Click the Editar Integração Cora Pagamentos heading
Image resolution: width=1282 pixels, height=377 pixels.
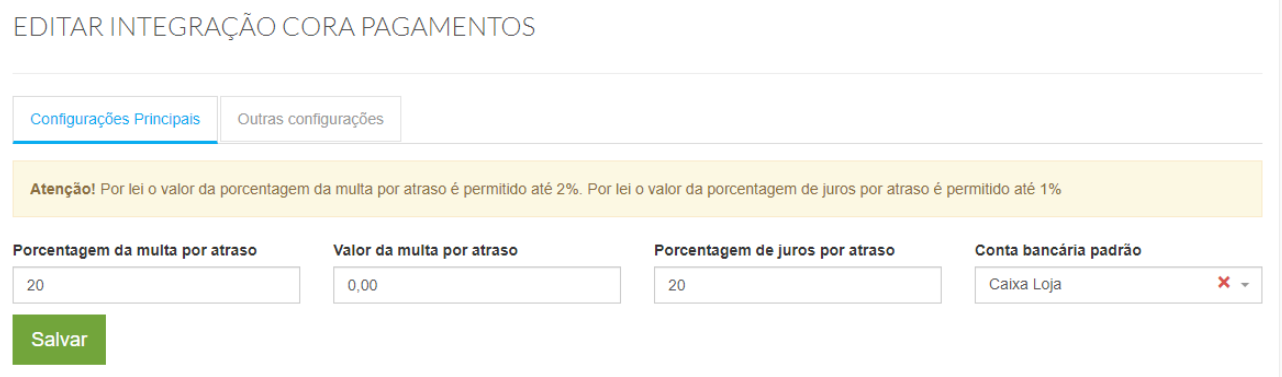tap(274, 27)
